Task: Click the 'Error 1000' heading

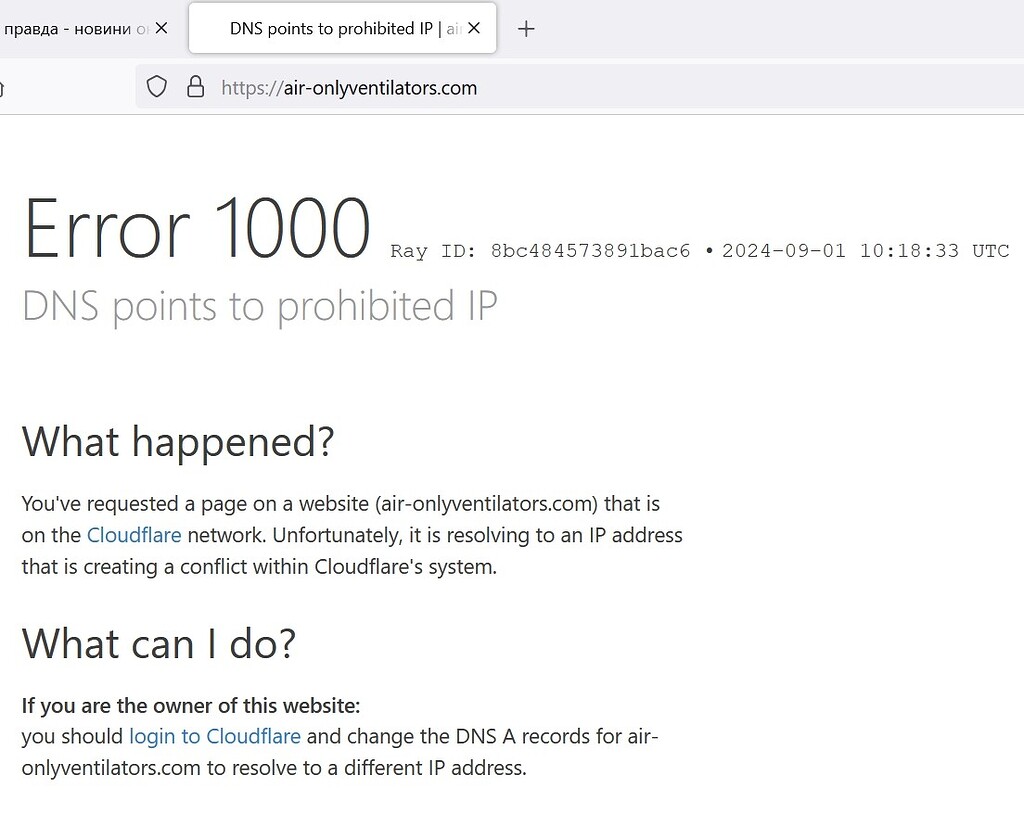Action: click(197, 228)
